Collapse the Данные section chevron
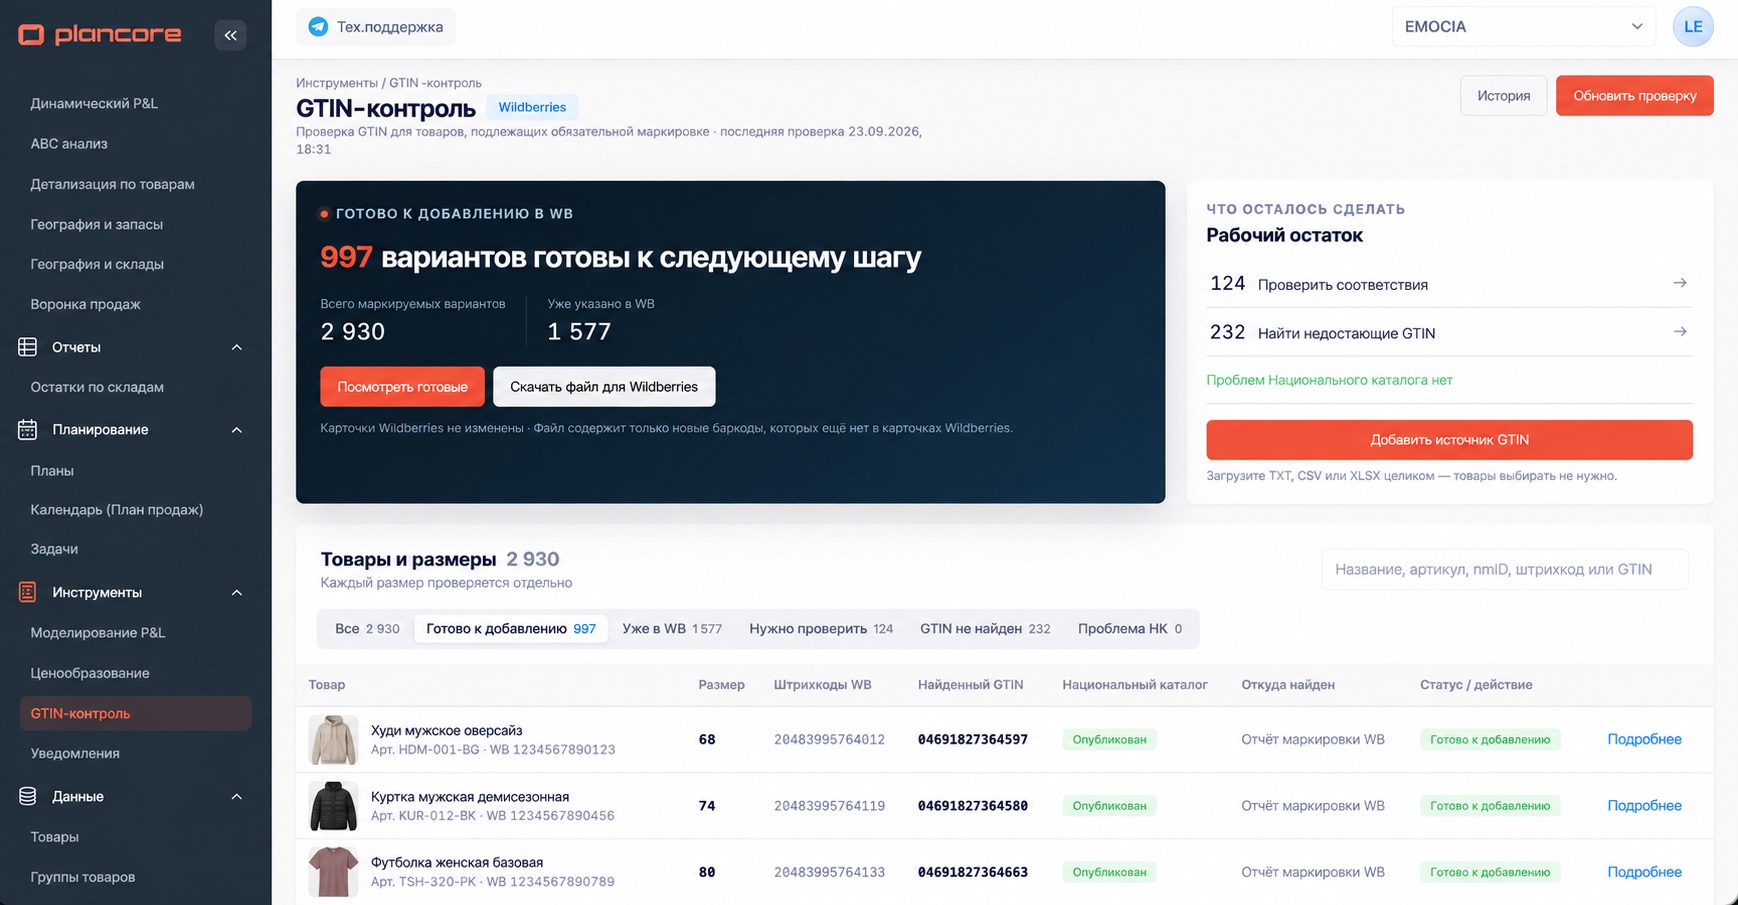The height and width of the screenshot is (905, 1738). pyautogui.click(x=237, y=797)
